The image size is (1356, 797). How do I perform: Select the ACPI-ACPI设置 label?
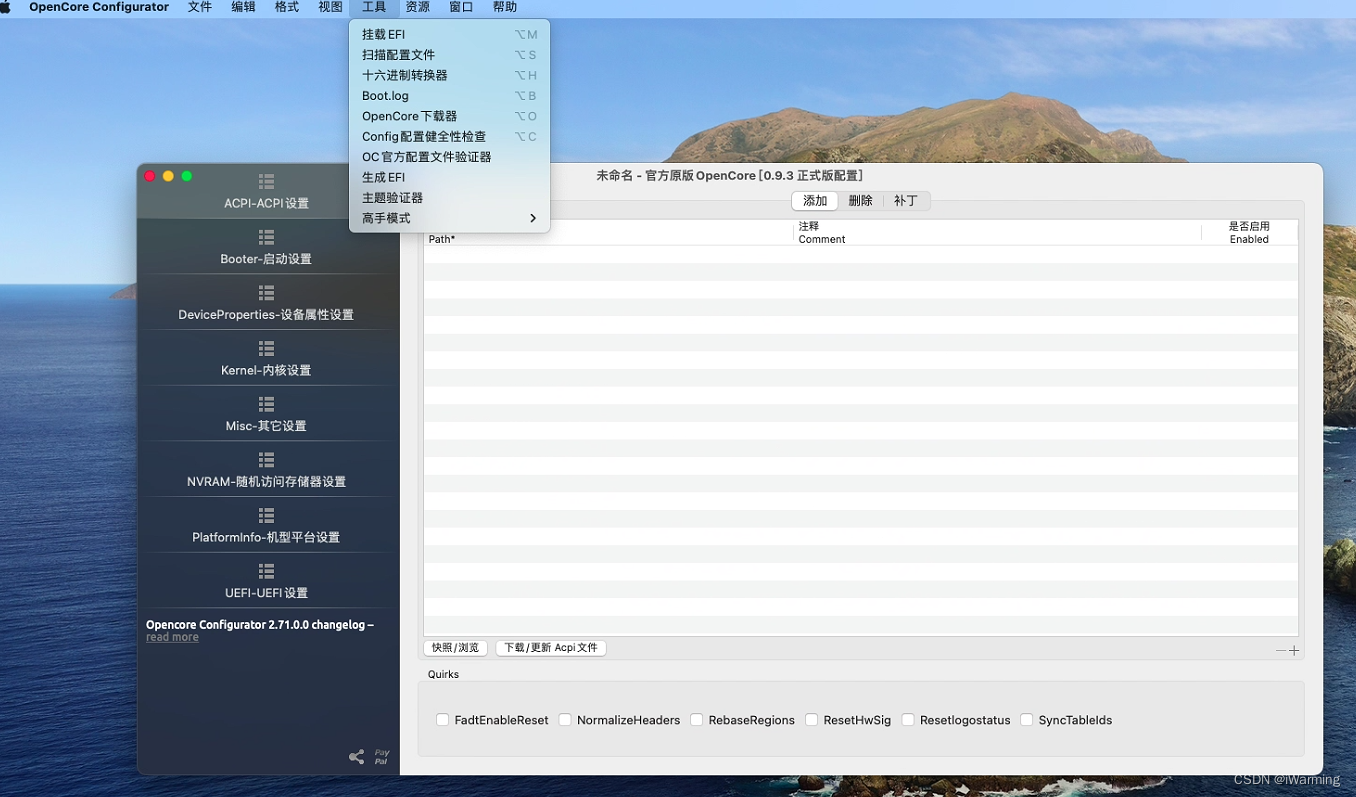[266, 204]
